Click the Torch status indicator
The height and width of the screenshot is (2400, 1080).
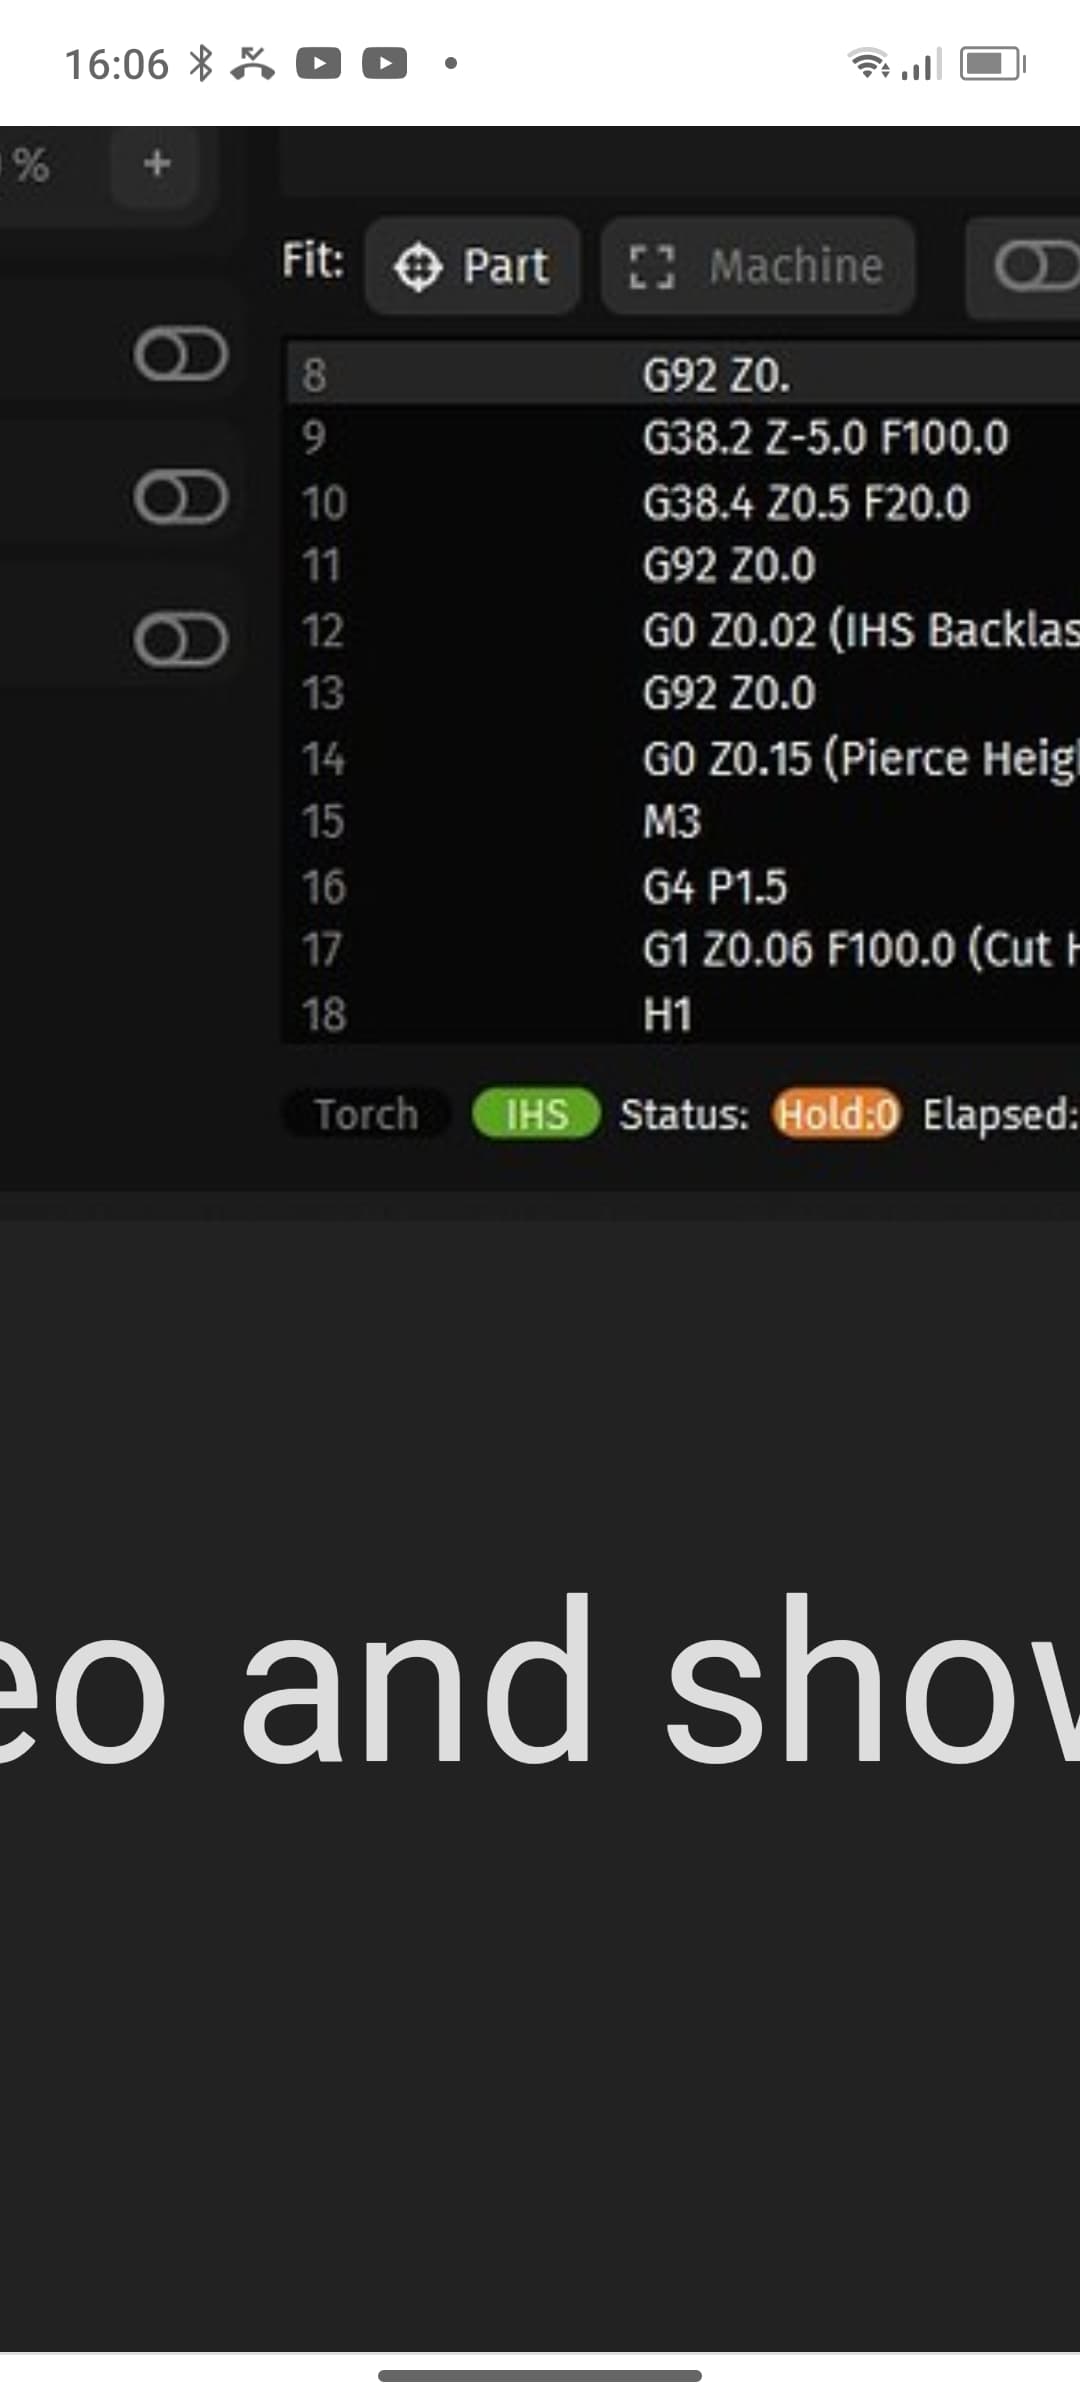(x=366, y=1114)
